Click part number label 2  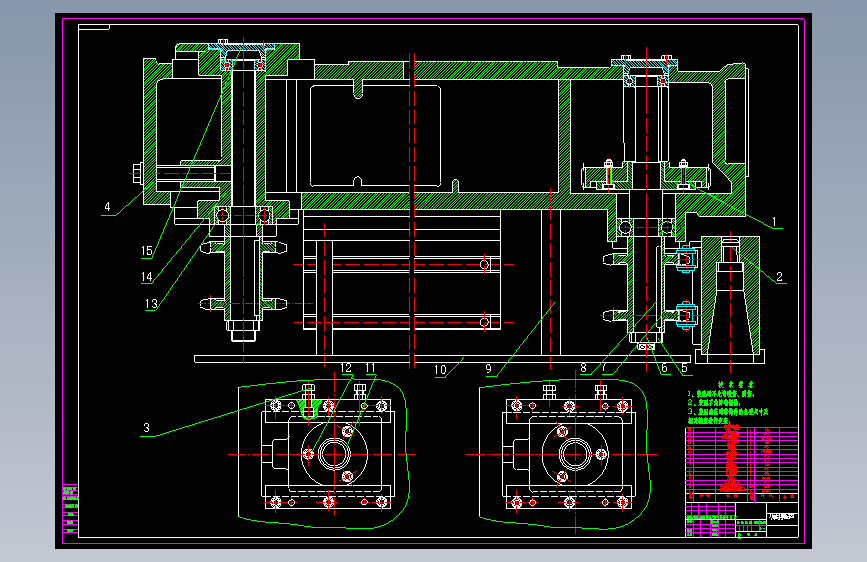pyautogui.click(x=779, y=277)
